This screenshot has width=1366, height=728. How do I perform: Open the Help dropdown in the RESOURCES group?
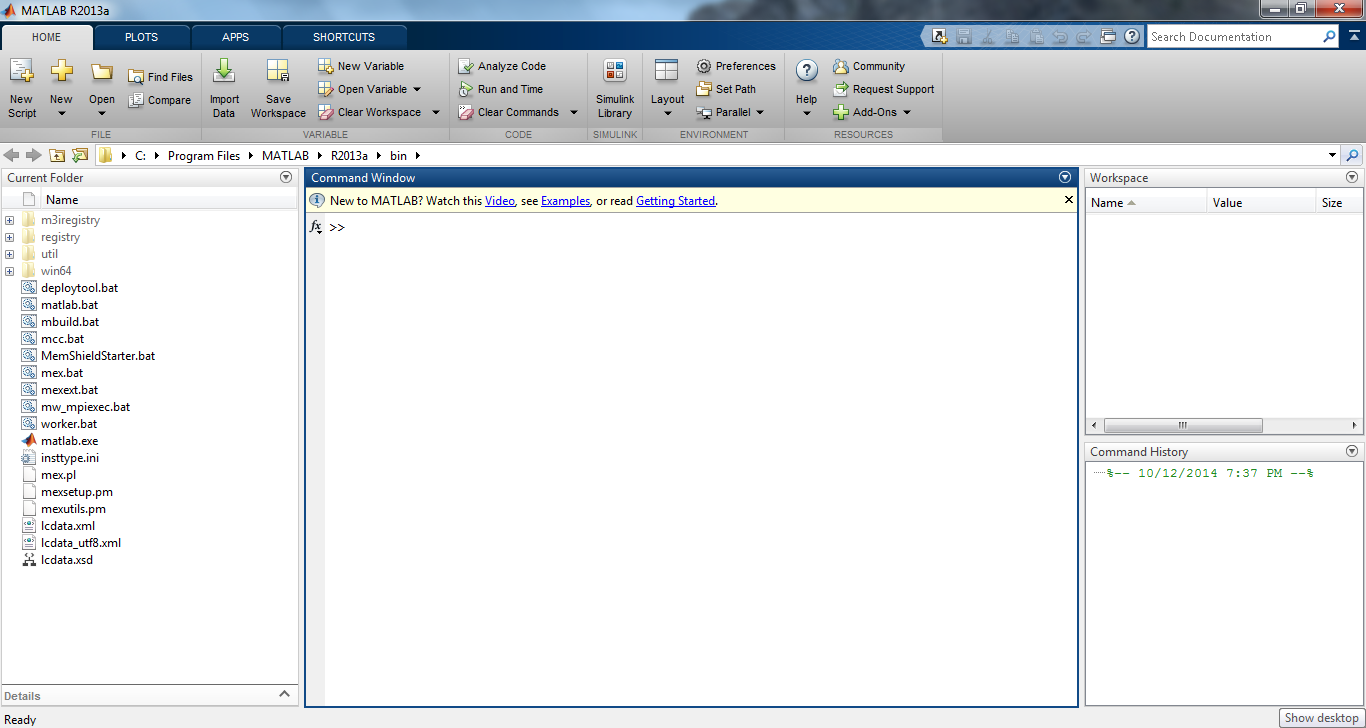tap(806, 88)
